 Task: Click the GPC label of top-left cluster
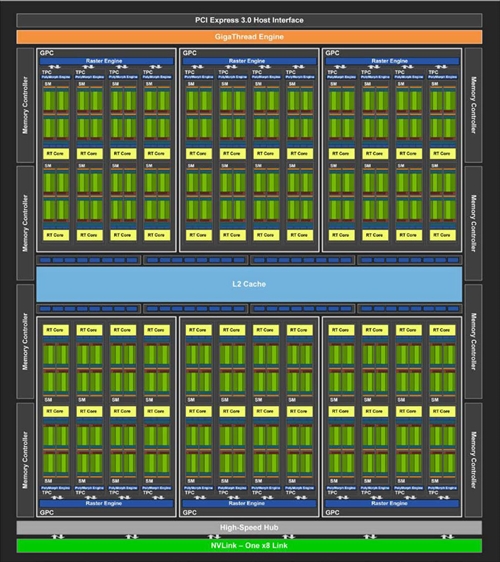tap(47, 53)
